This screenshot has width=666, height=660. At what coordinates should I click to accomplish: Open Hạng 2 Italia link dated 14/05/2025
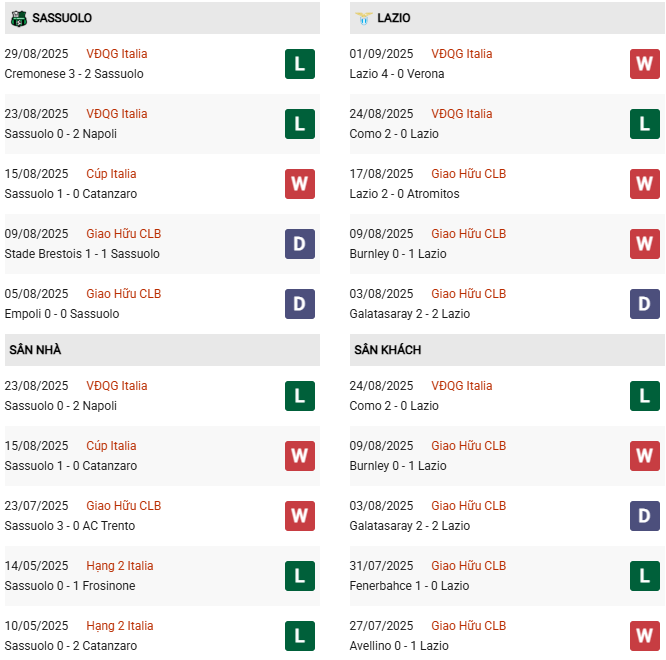[x=120, y=566]
